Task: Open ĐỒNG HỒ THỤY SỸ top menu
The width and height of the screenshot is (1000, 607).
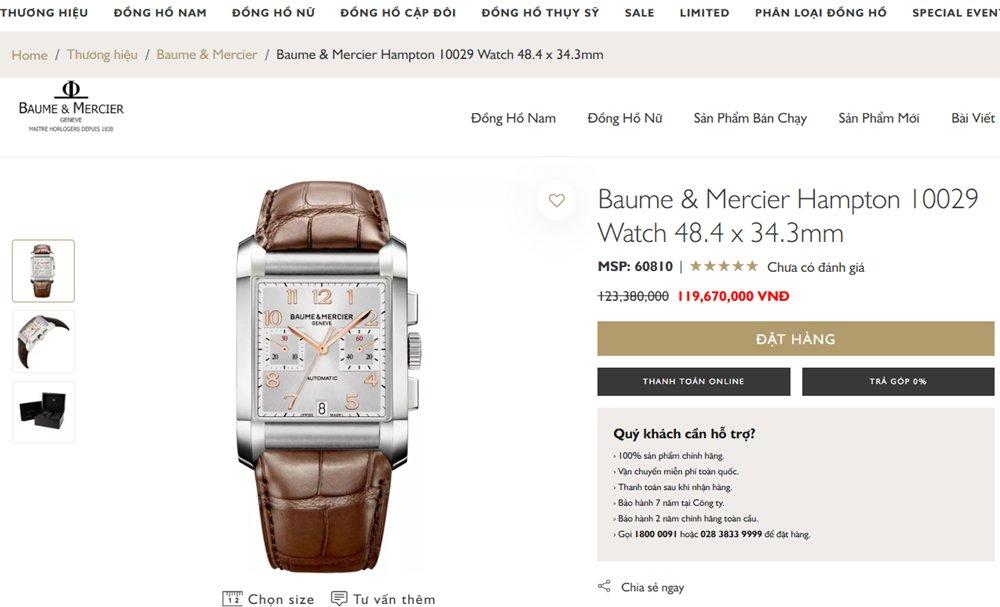Action: (540, 13)
